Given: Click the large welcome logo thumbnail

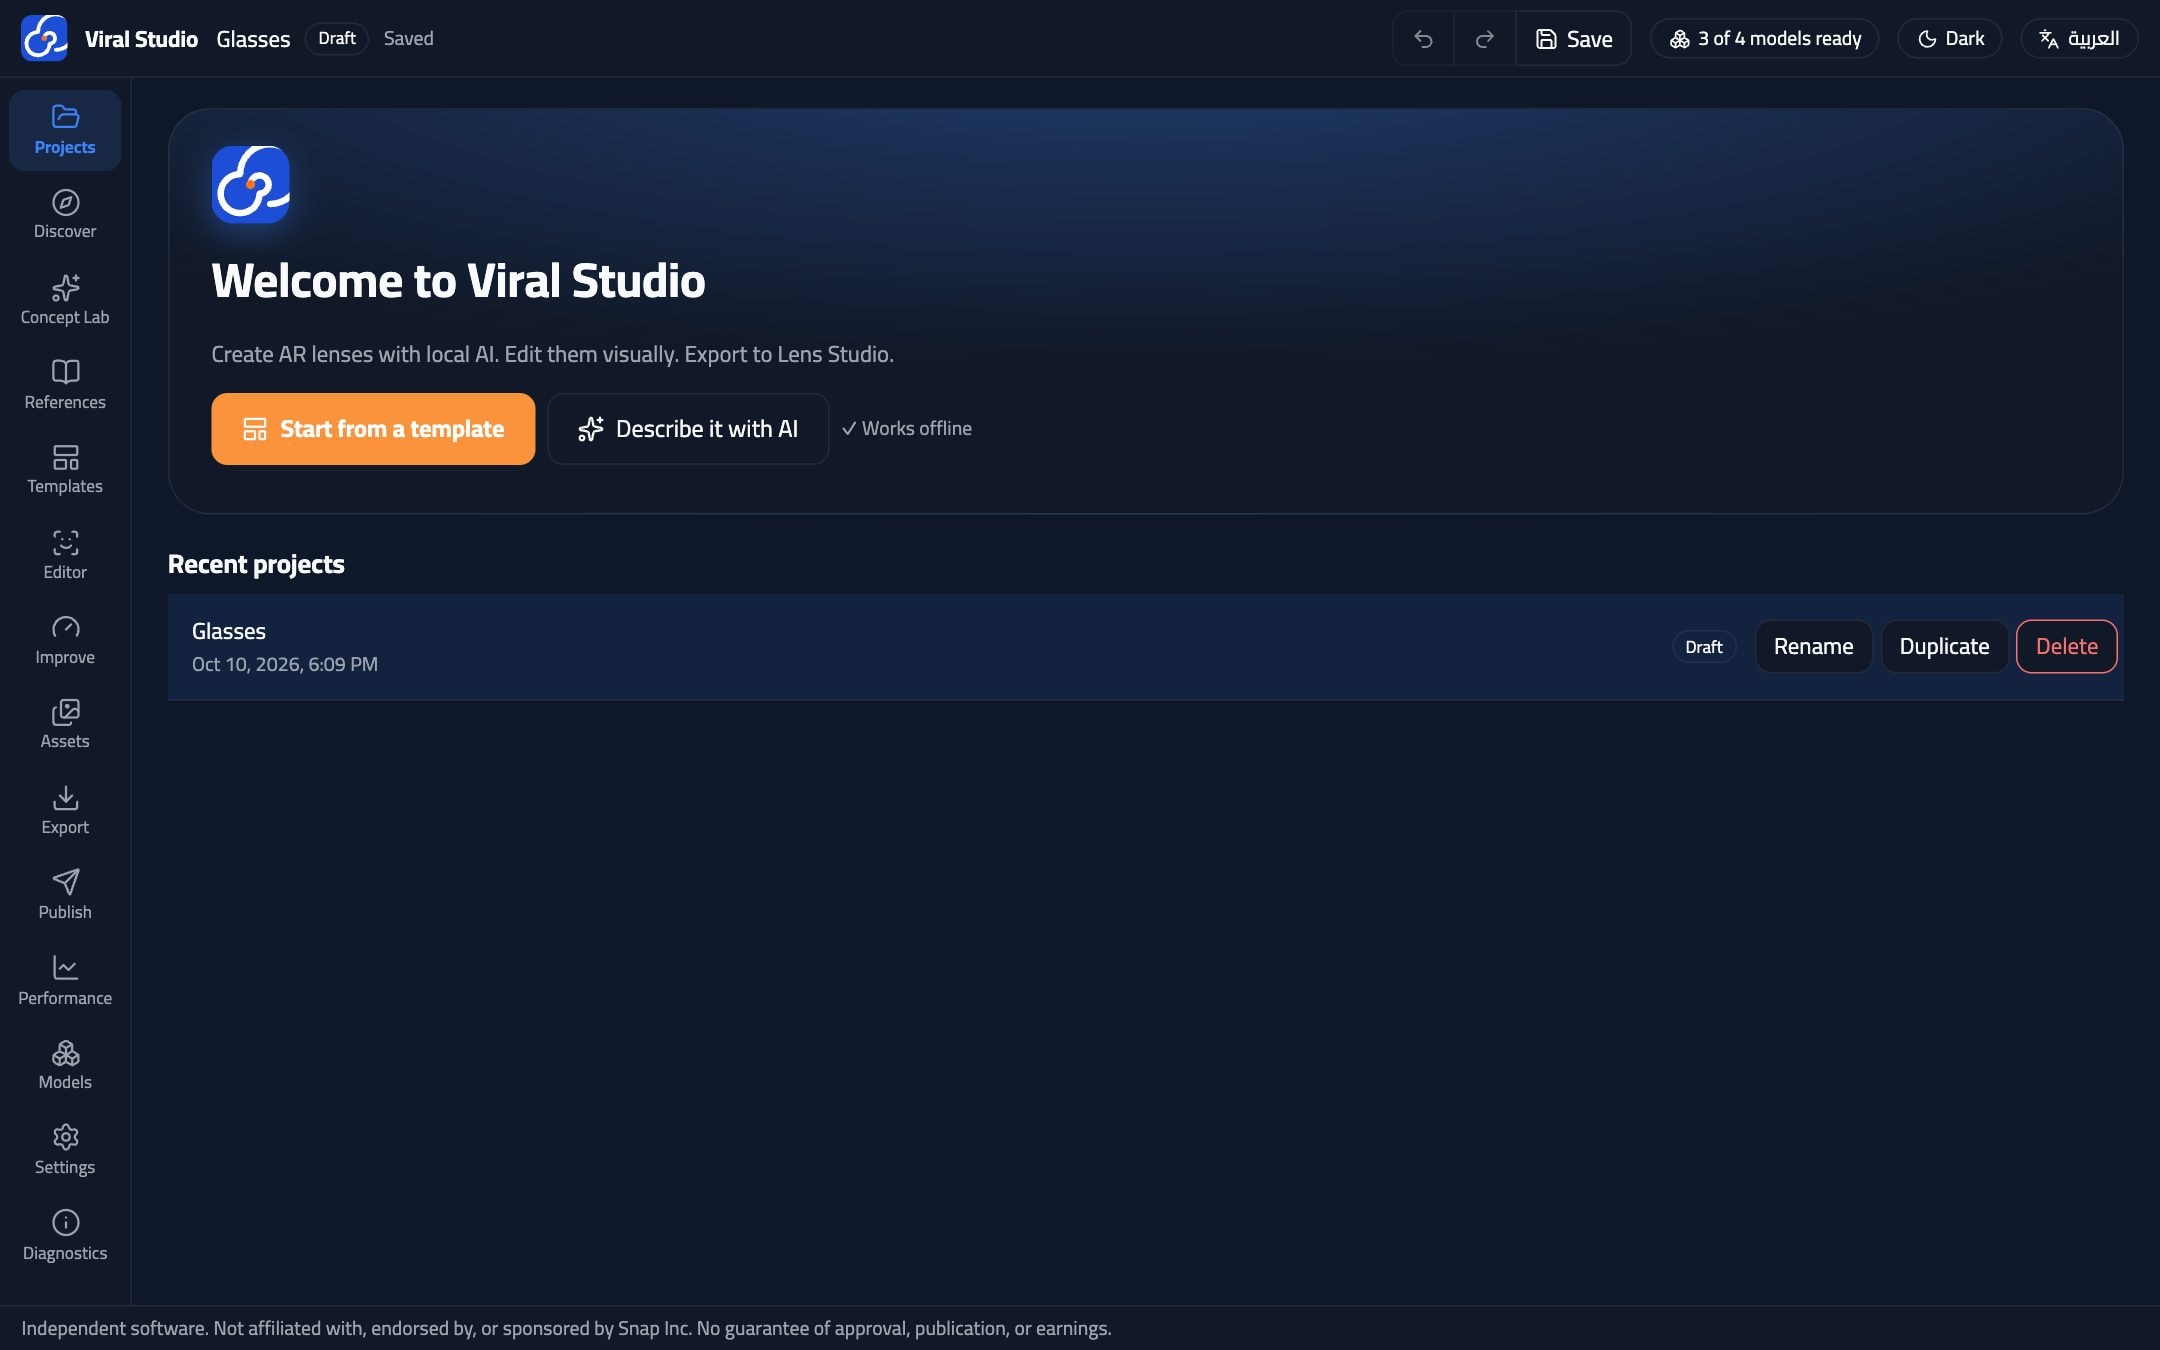Looking at the screenshot, I should [x=251, y=184].
